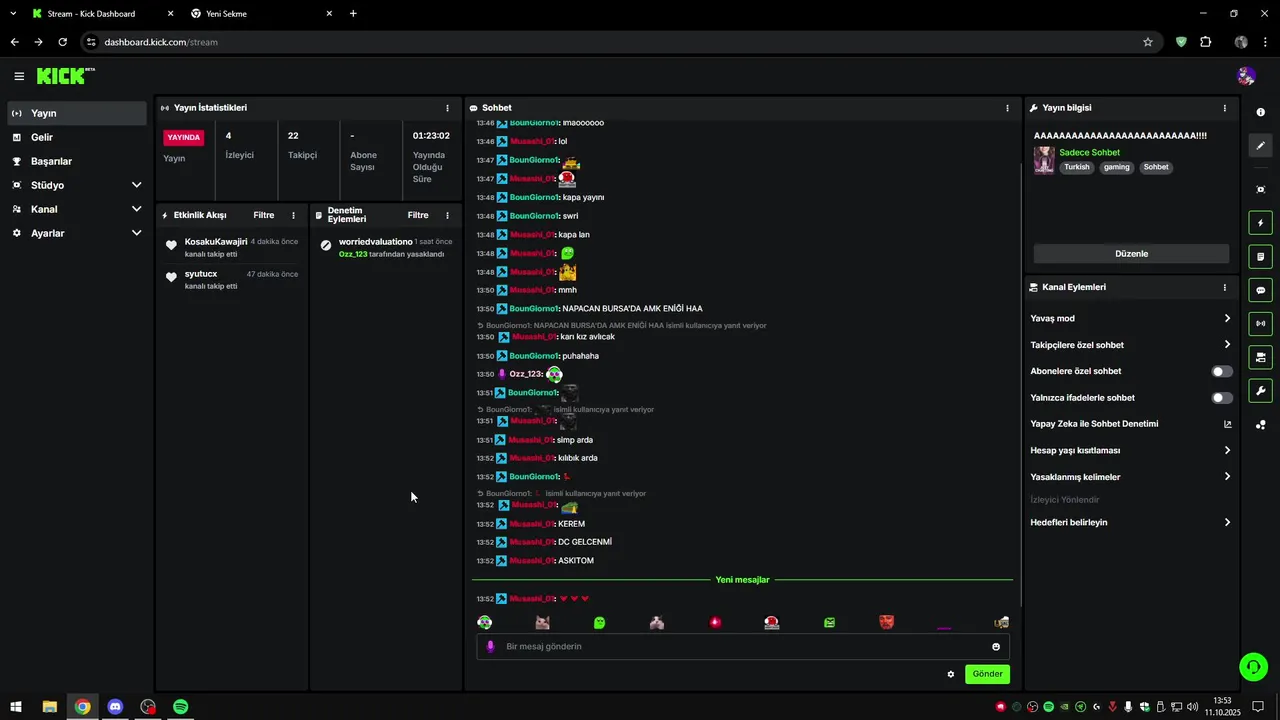Screen dimensions: 1280x720
Task: Open the volume icon in system tray
Action: pos(1192,707)
